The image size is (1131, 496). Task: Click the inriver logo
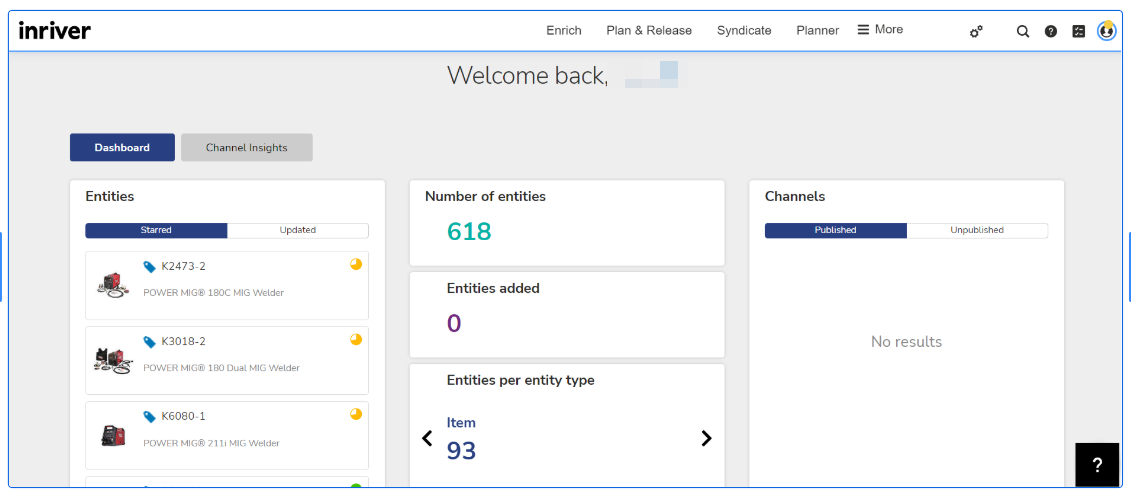55,30
